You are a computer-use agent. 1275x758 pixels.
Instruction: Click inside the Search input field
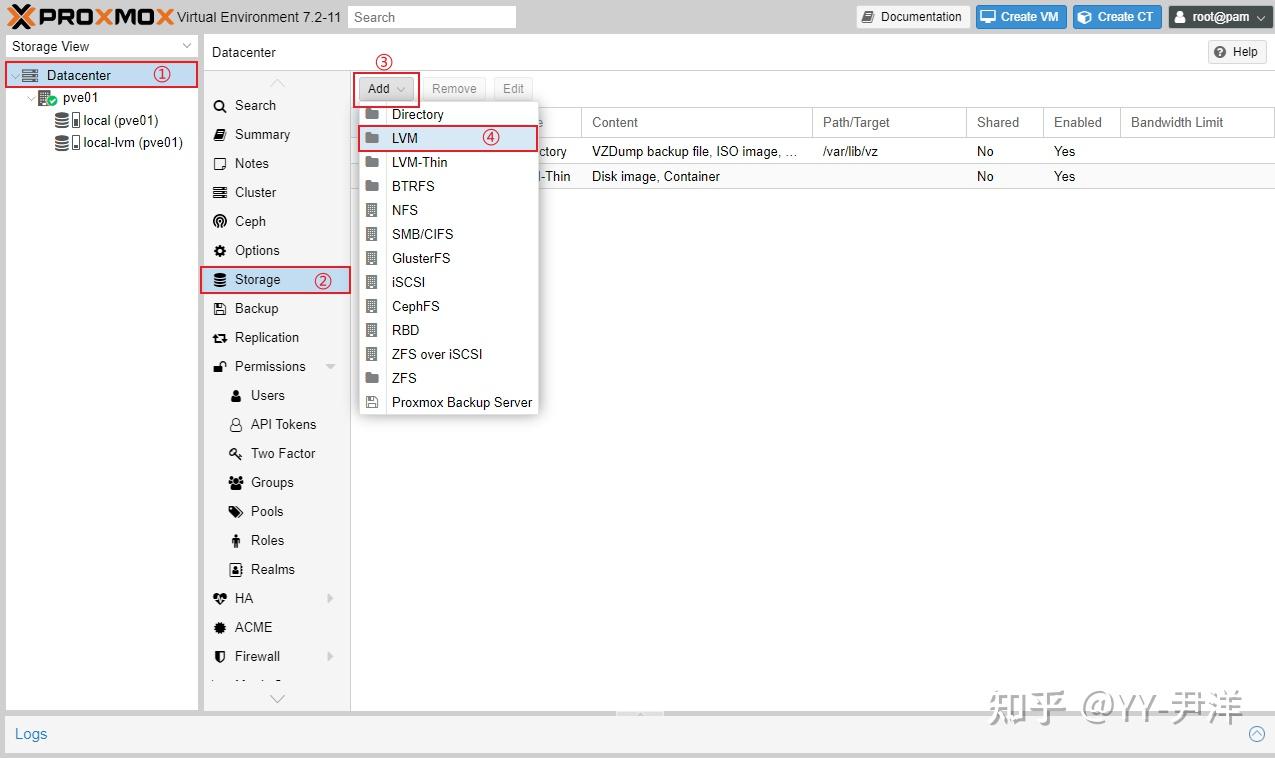coord(432,16)
